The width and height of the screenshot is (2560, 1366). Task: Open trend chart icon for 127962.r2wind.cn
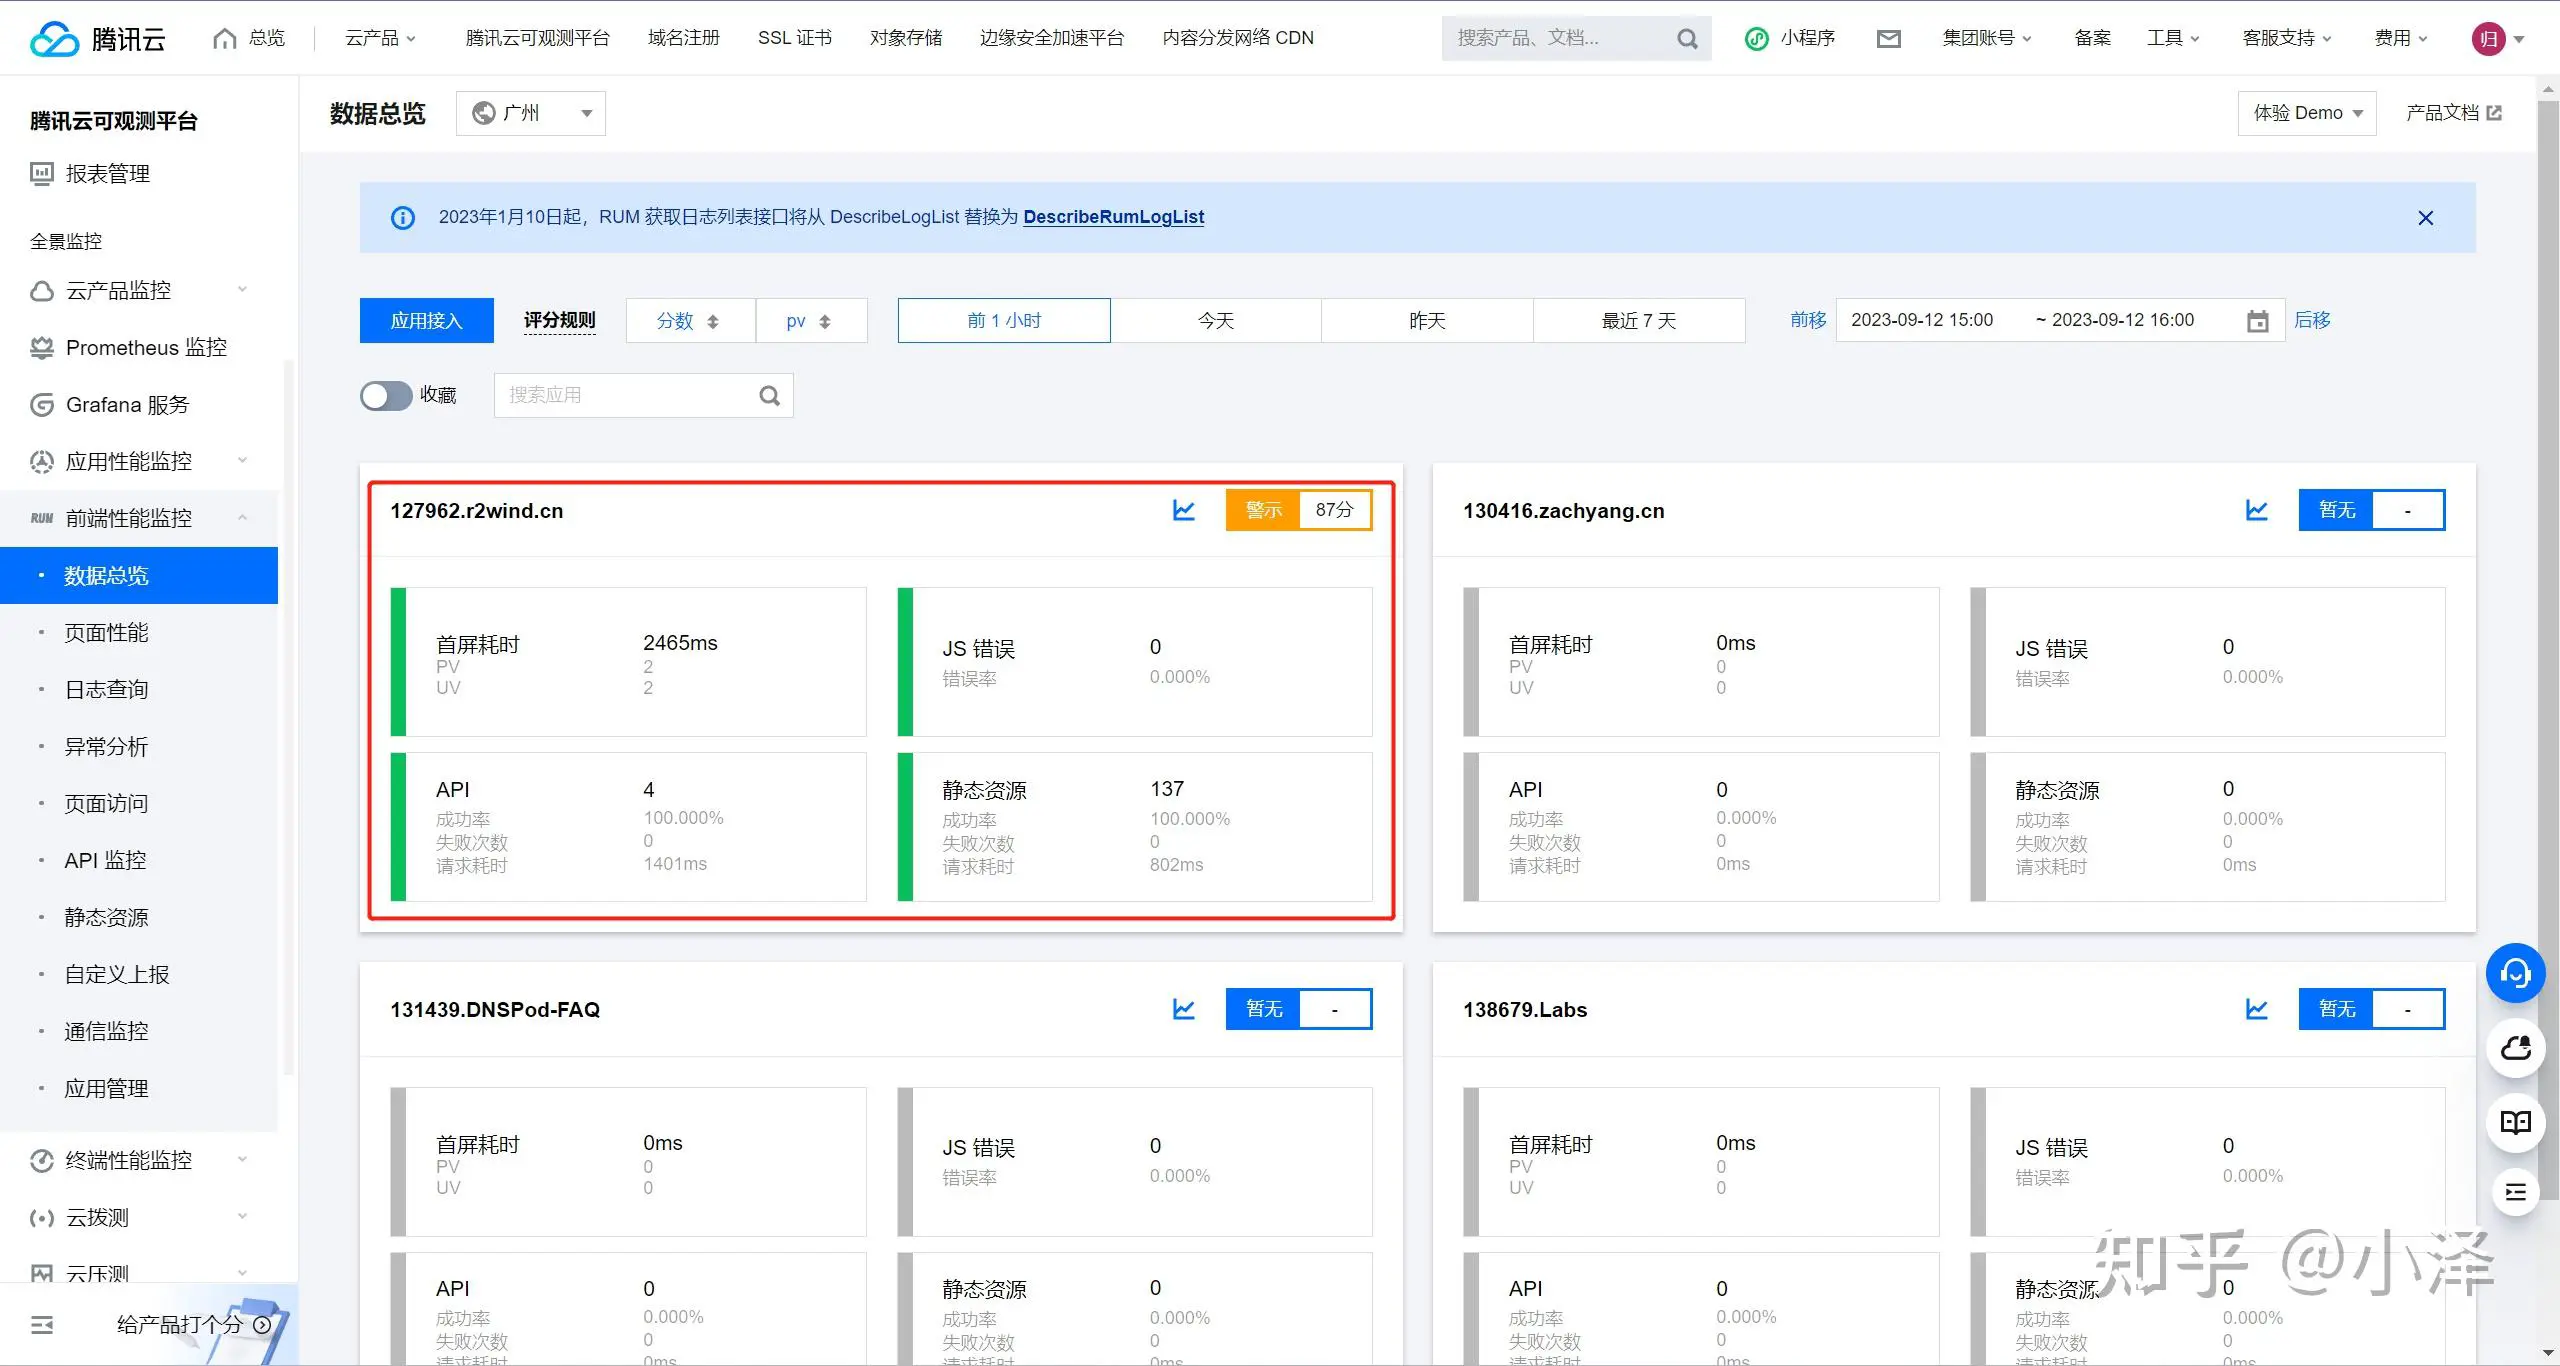(x=1184, y=511)
